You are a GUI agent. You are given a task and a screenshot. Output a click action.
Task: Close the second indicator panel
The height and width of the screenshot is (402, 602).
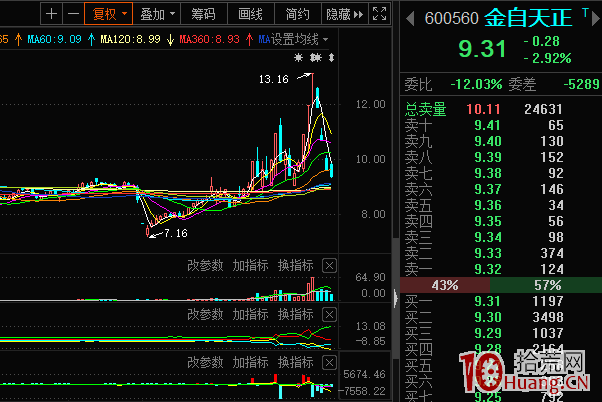329,314
